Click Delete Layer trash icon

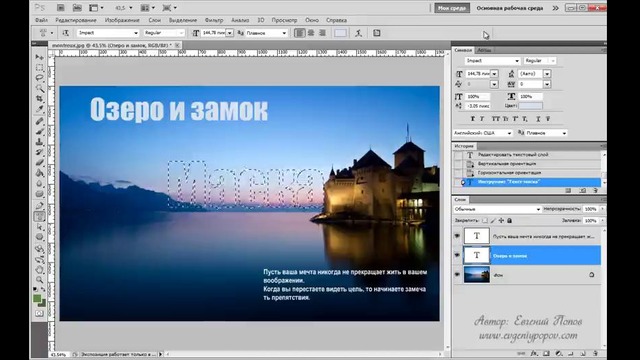pyautogui.click(x=596, y=353)
